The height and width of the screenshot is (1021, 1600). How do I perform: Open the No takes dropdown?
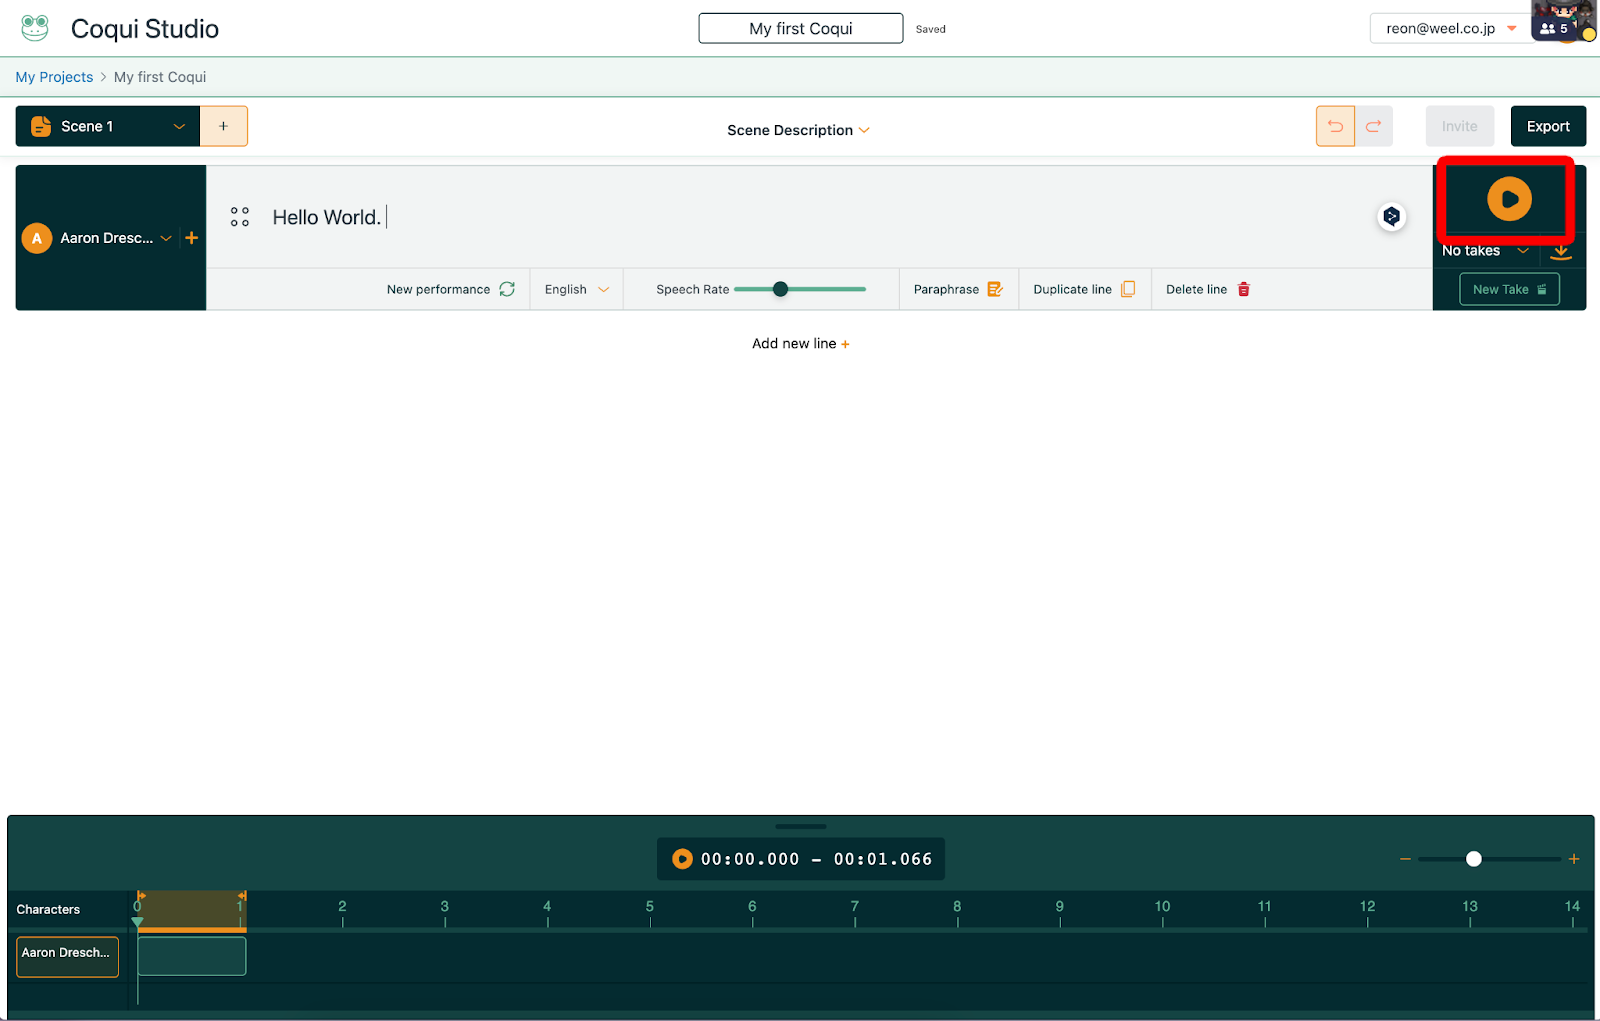(1486, 251)
